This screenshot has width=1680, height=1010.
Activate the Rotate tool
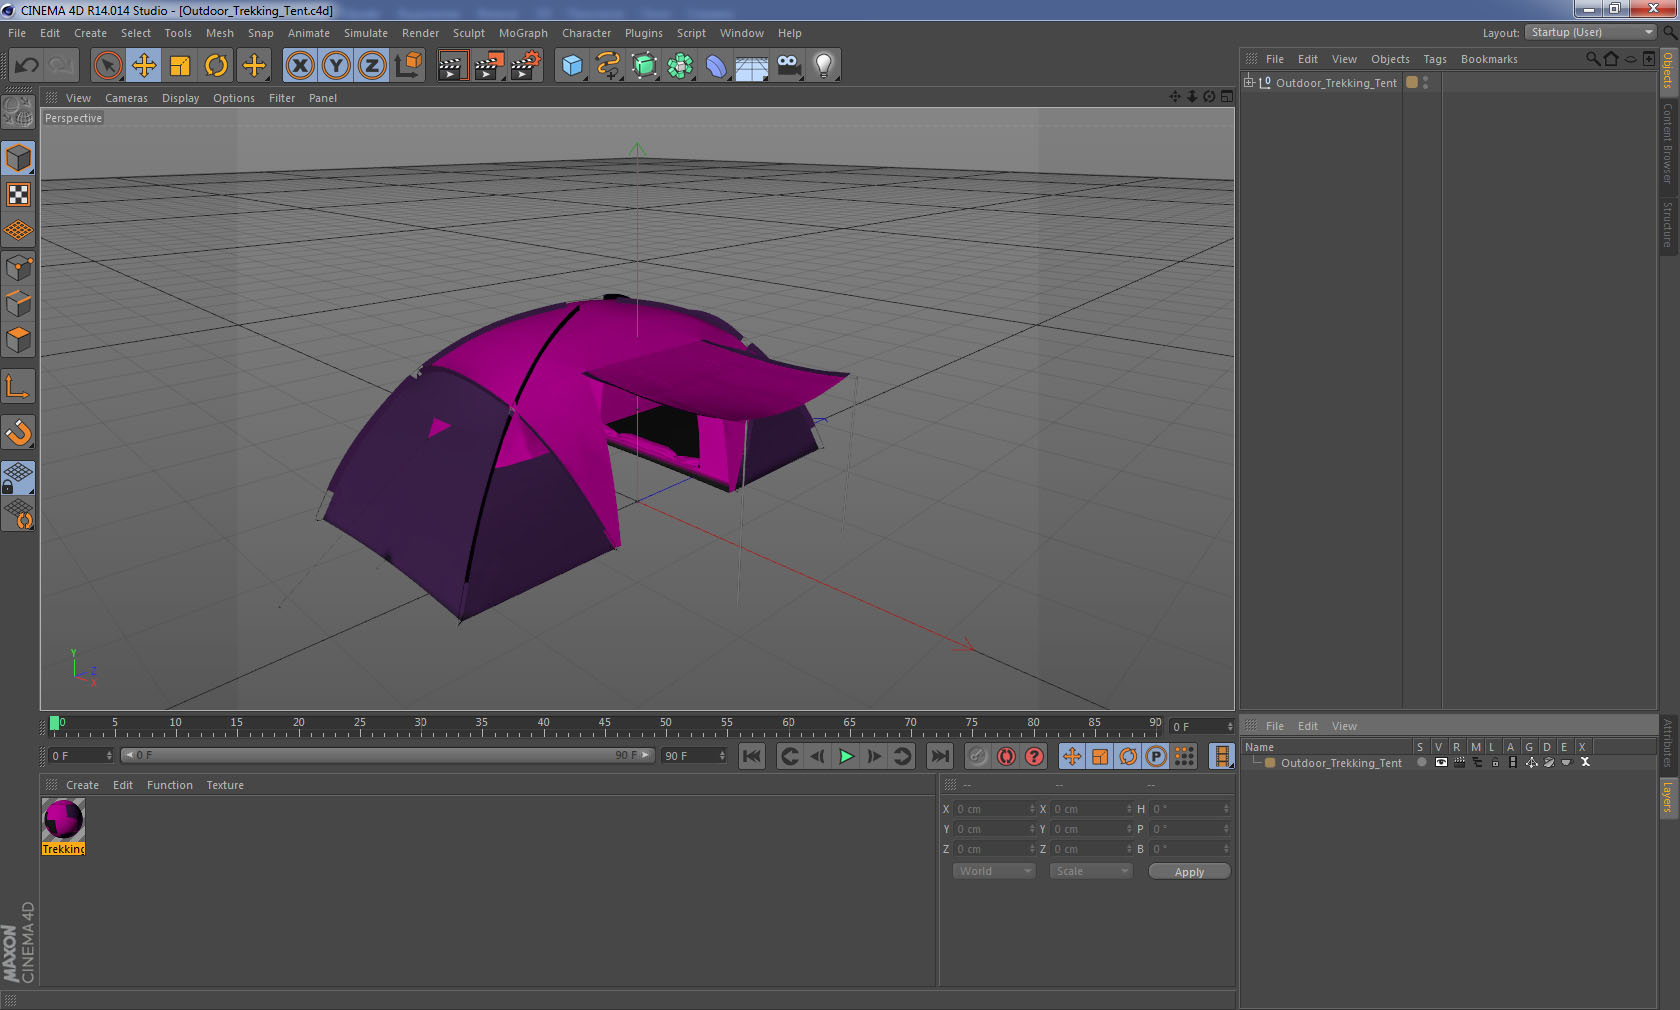point(216,66)
